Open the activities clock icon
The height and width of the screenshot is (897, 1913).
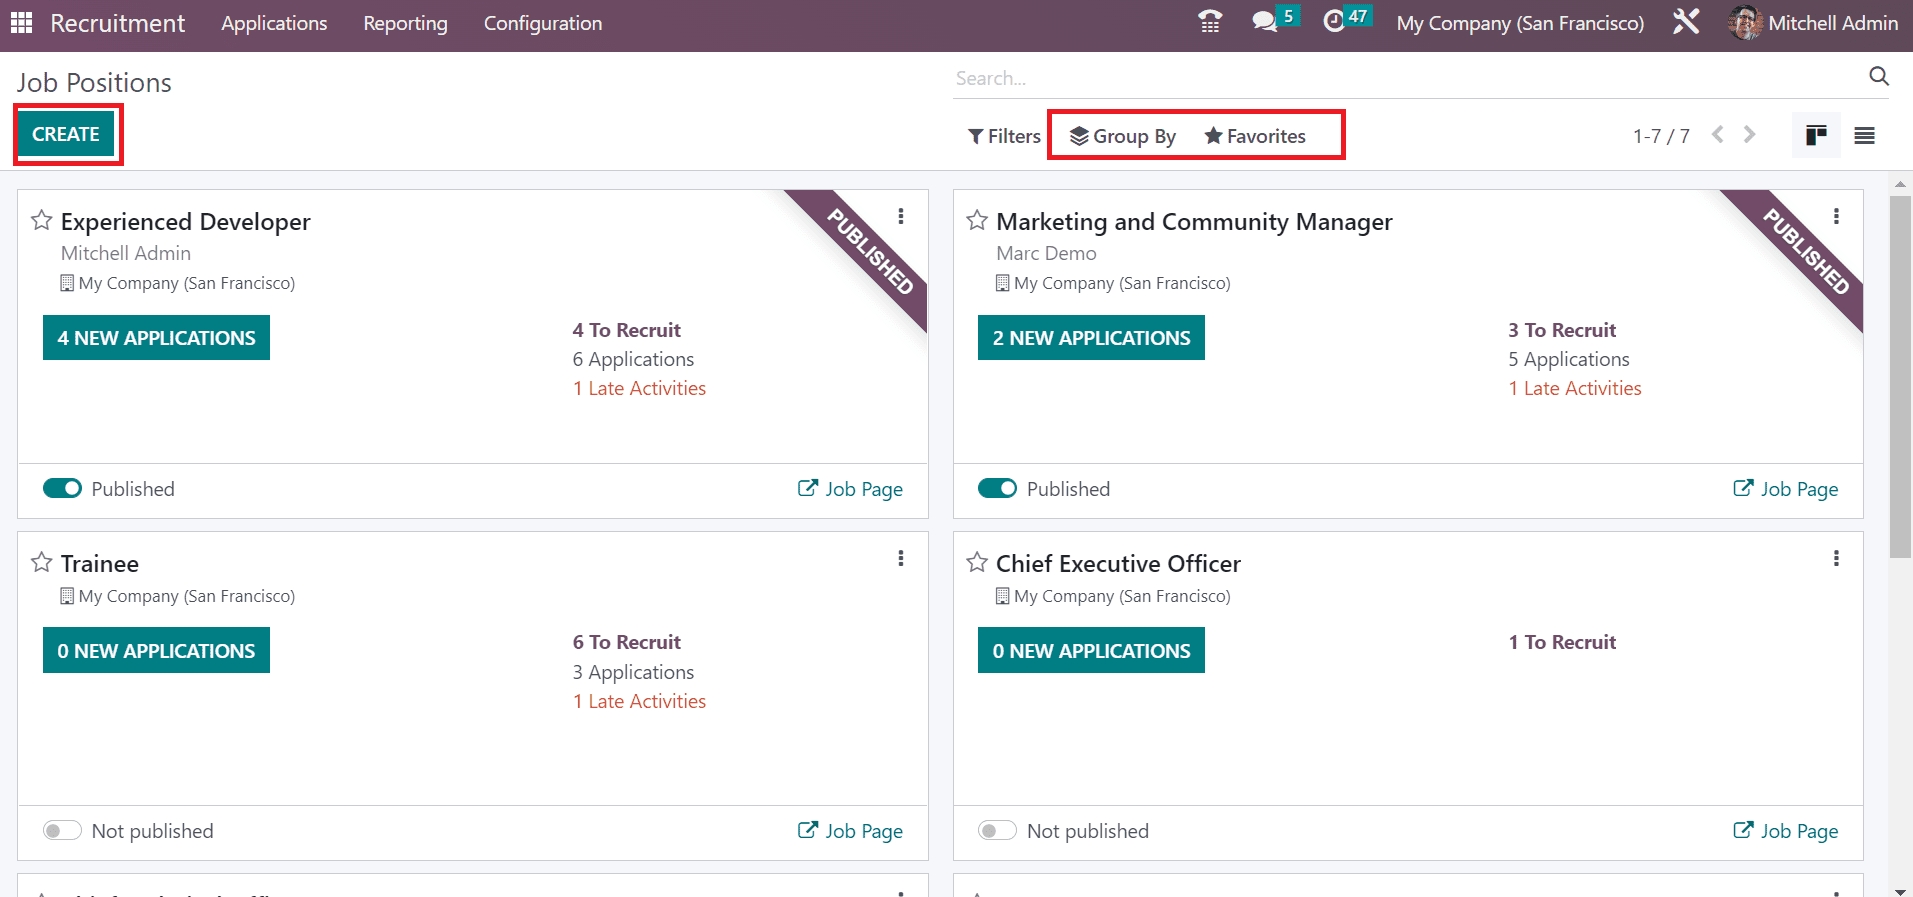tap(1334, 22)
